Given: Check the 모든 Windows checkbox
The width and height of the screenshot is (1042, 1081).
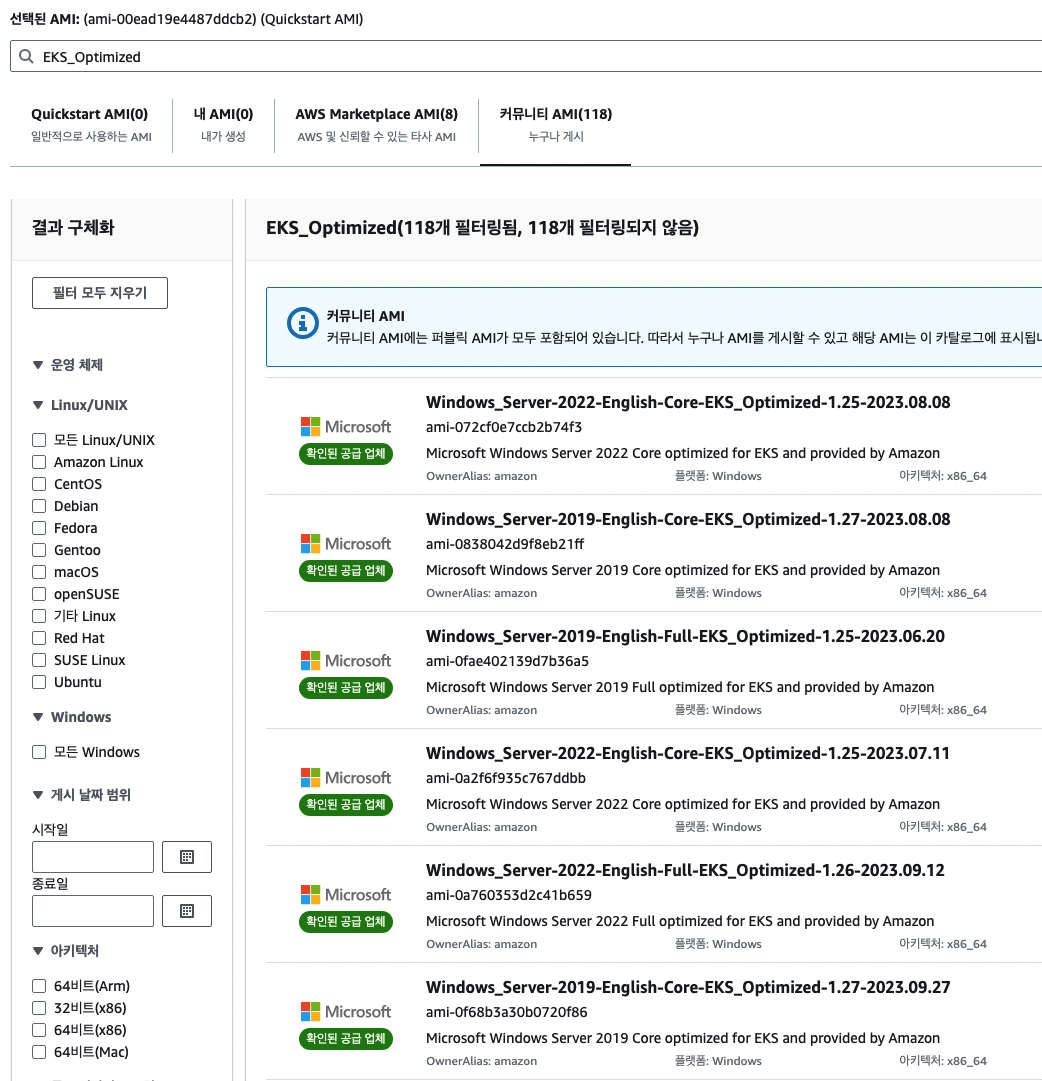Looking at the screenshot, I should (39, 752).
